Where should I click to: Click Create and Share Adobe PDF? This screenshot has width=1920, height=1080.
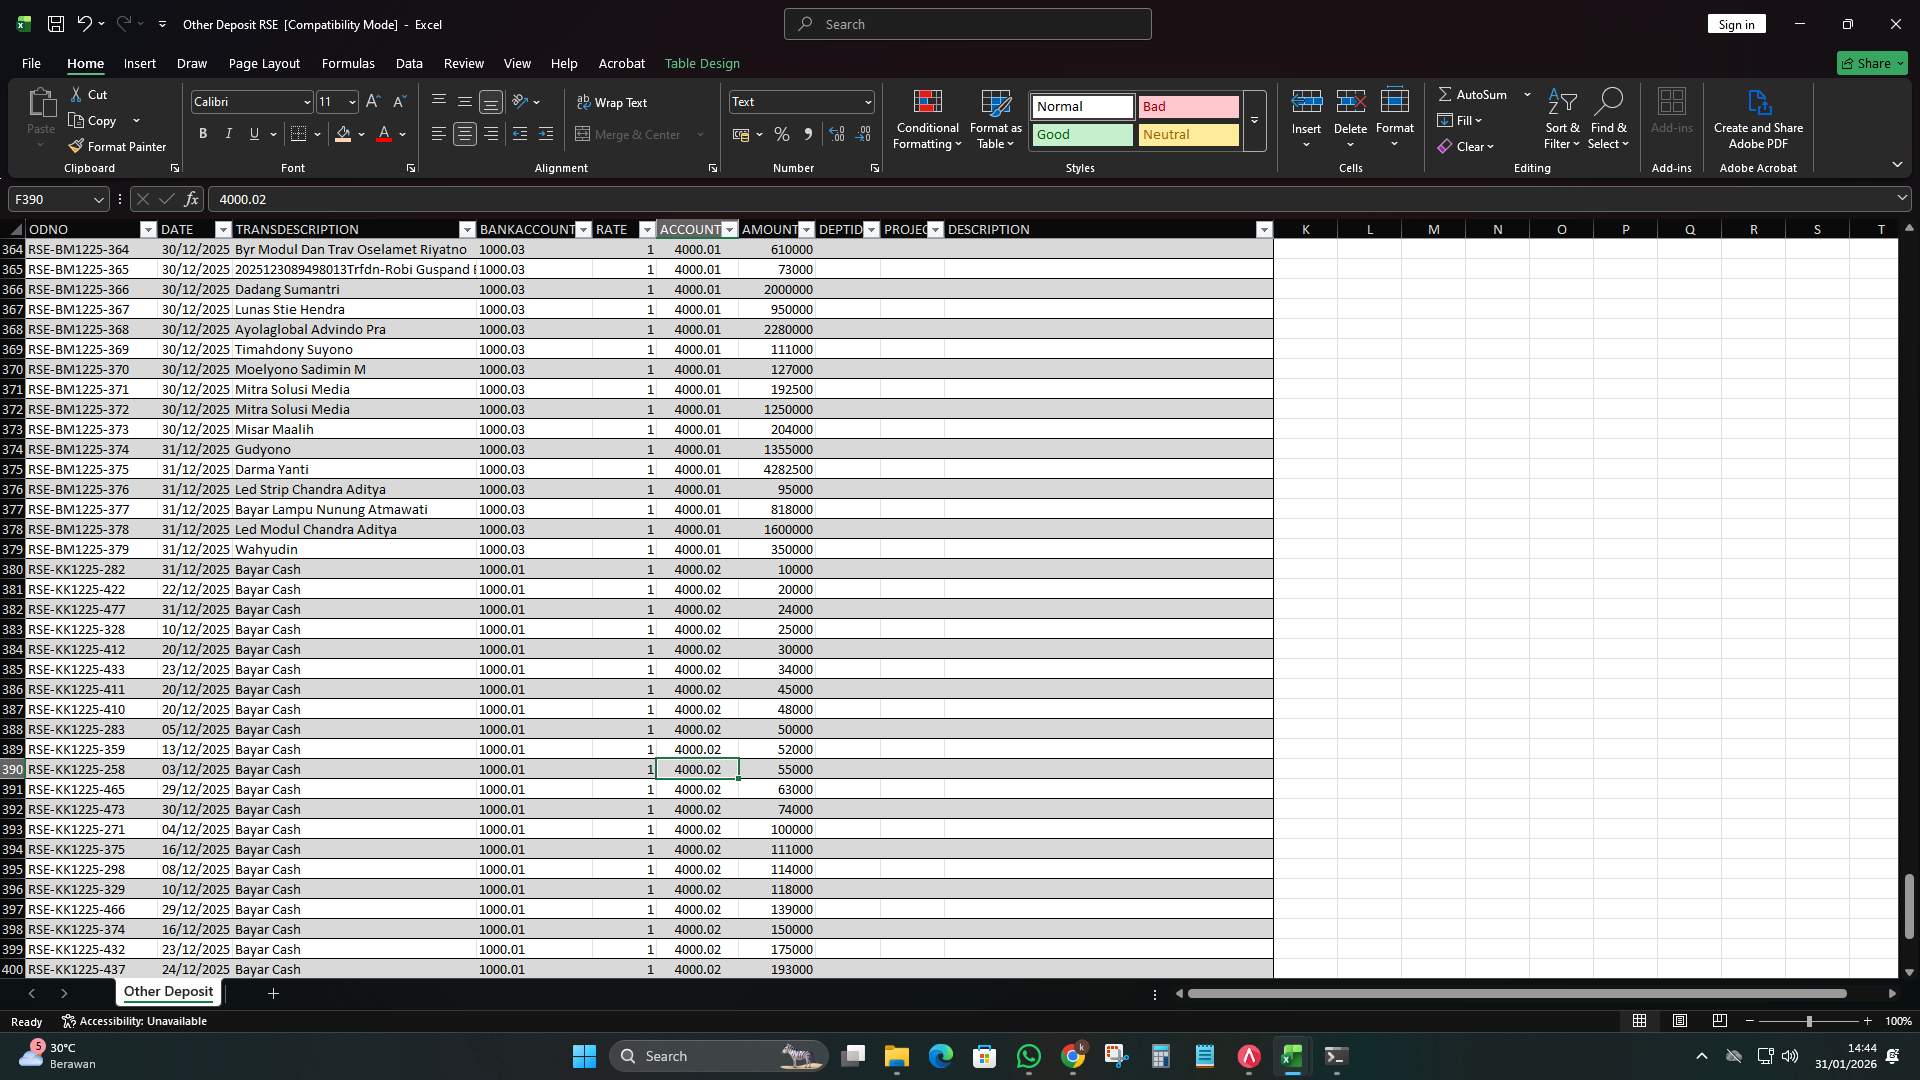click(1758, 118)
